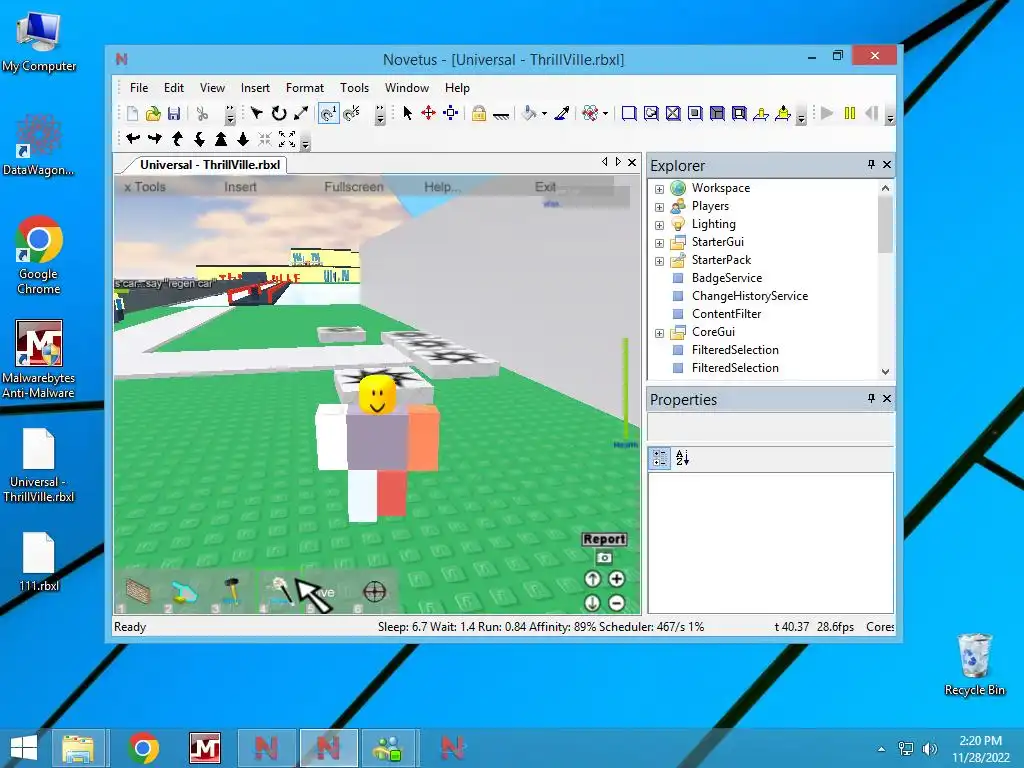Click the paint bucket Fill tool
The width and height of the screenshot is (1024, 768).
pos(529,113)
